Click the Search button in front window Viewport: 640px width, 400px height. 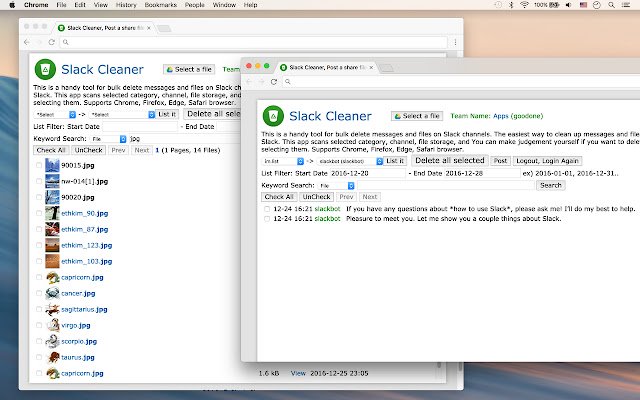pyautogui.click(x=551, y=185)
